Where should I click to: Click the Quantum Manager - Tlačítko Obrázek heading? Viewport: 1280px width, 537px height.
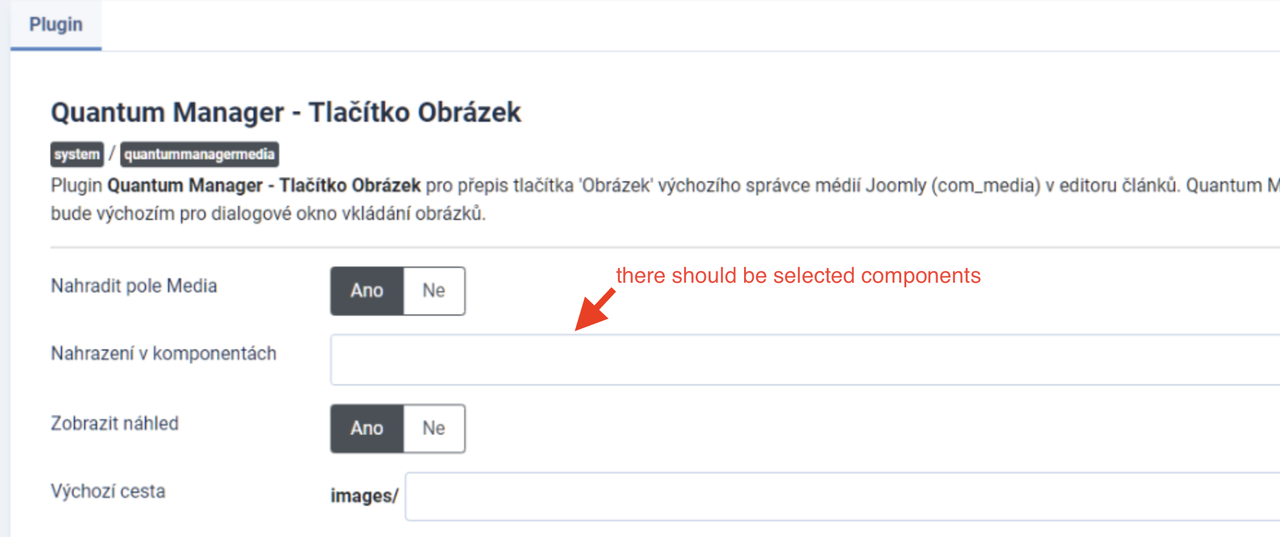pos(286,112)
